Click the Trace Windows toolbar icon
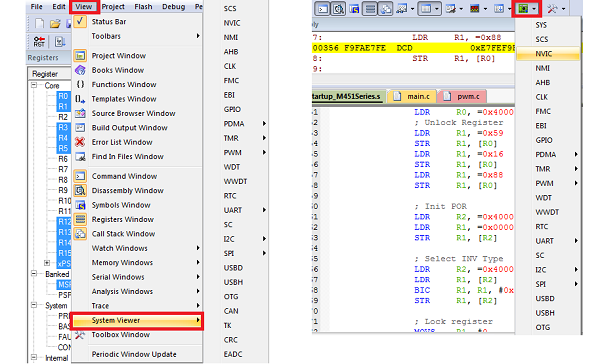This screenshot has width=600, height=364. [x=499, y=8]
